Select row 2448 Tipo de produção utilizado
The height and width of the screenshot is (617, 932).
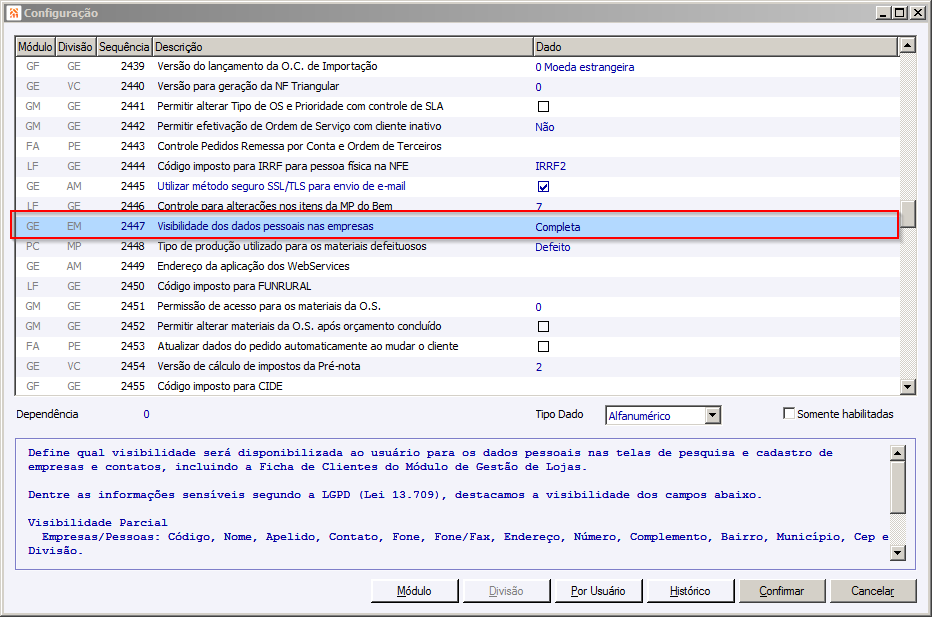pos(455,247)
